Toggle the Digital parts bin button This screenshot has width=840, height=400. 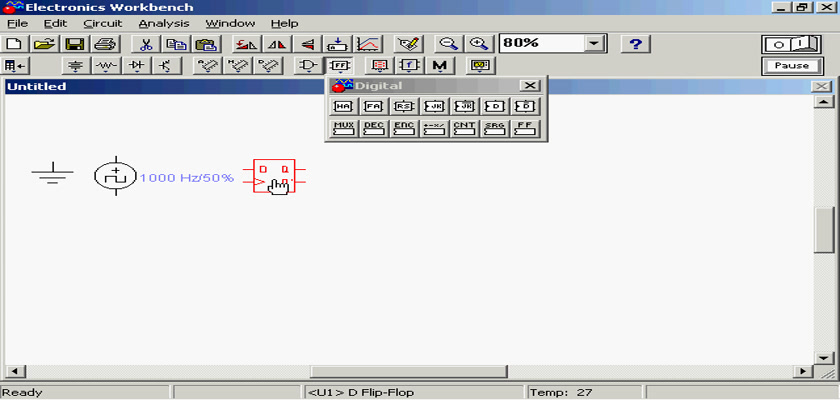click(x=340, y=66)
